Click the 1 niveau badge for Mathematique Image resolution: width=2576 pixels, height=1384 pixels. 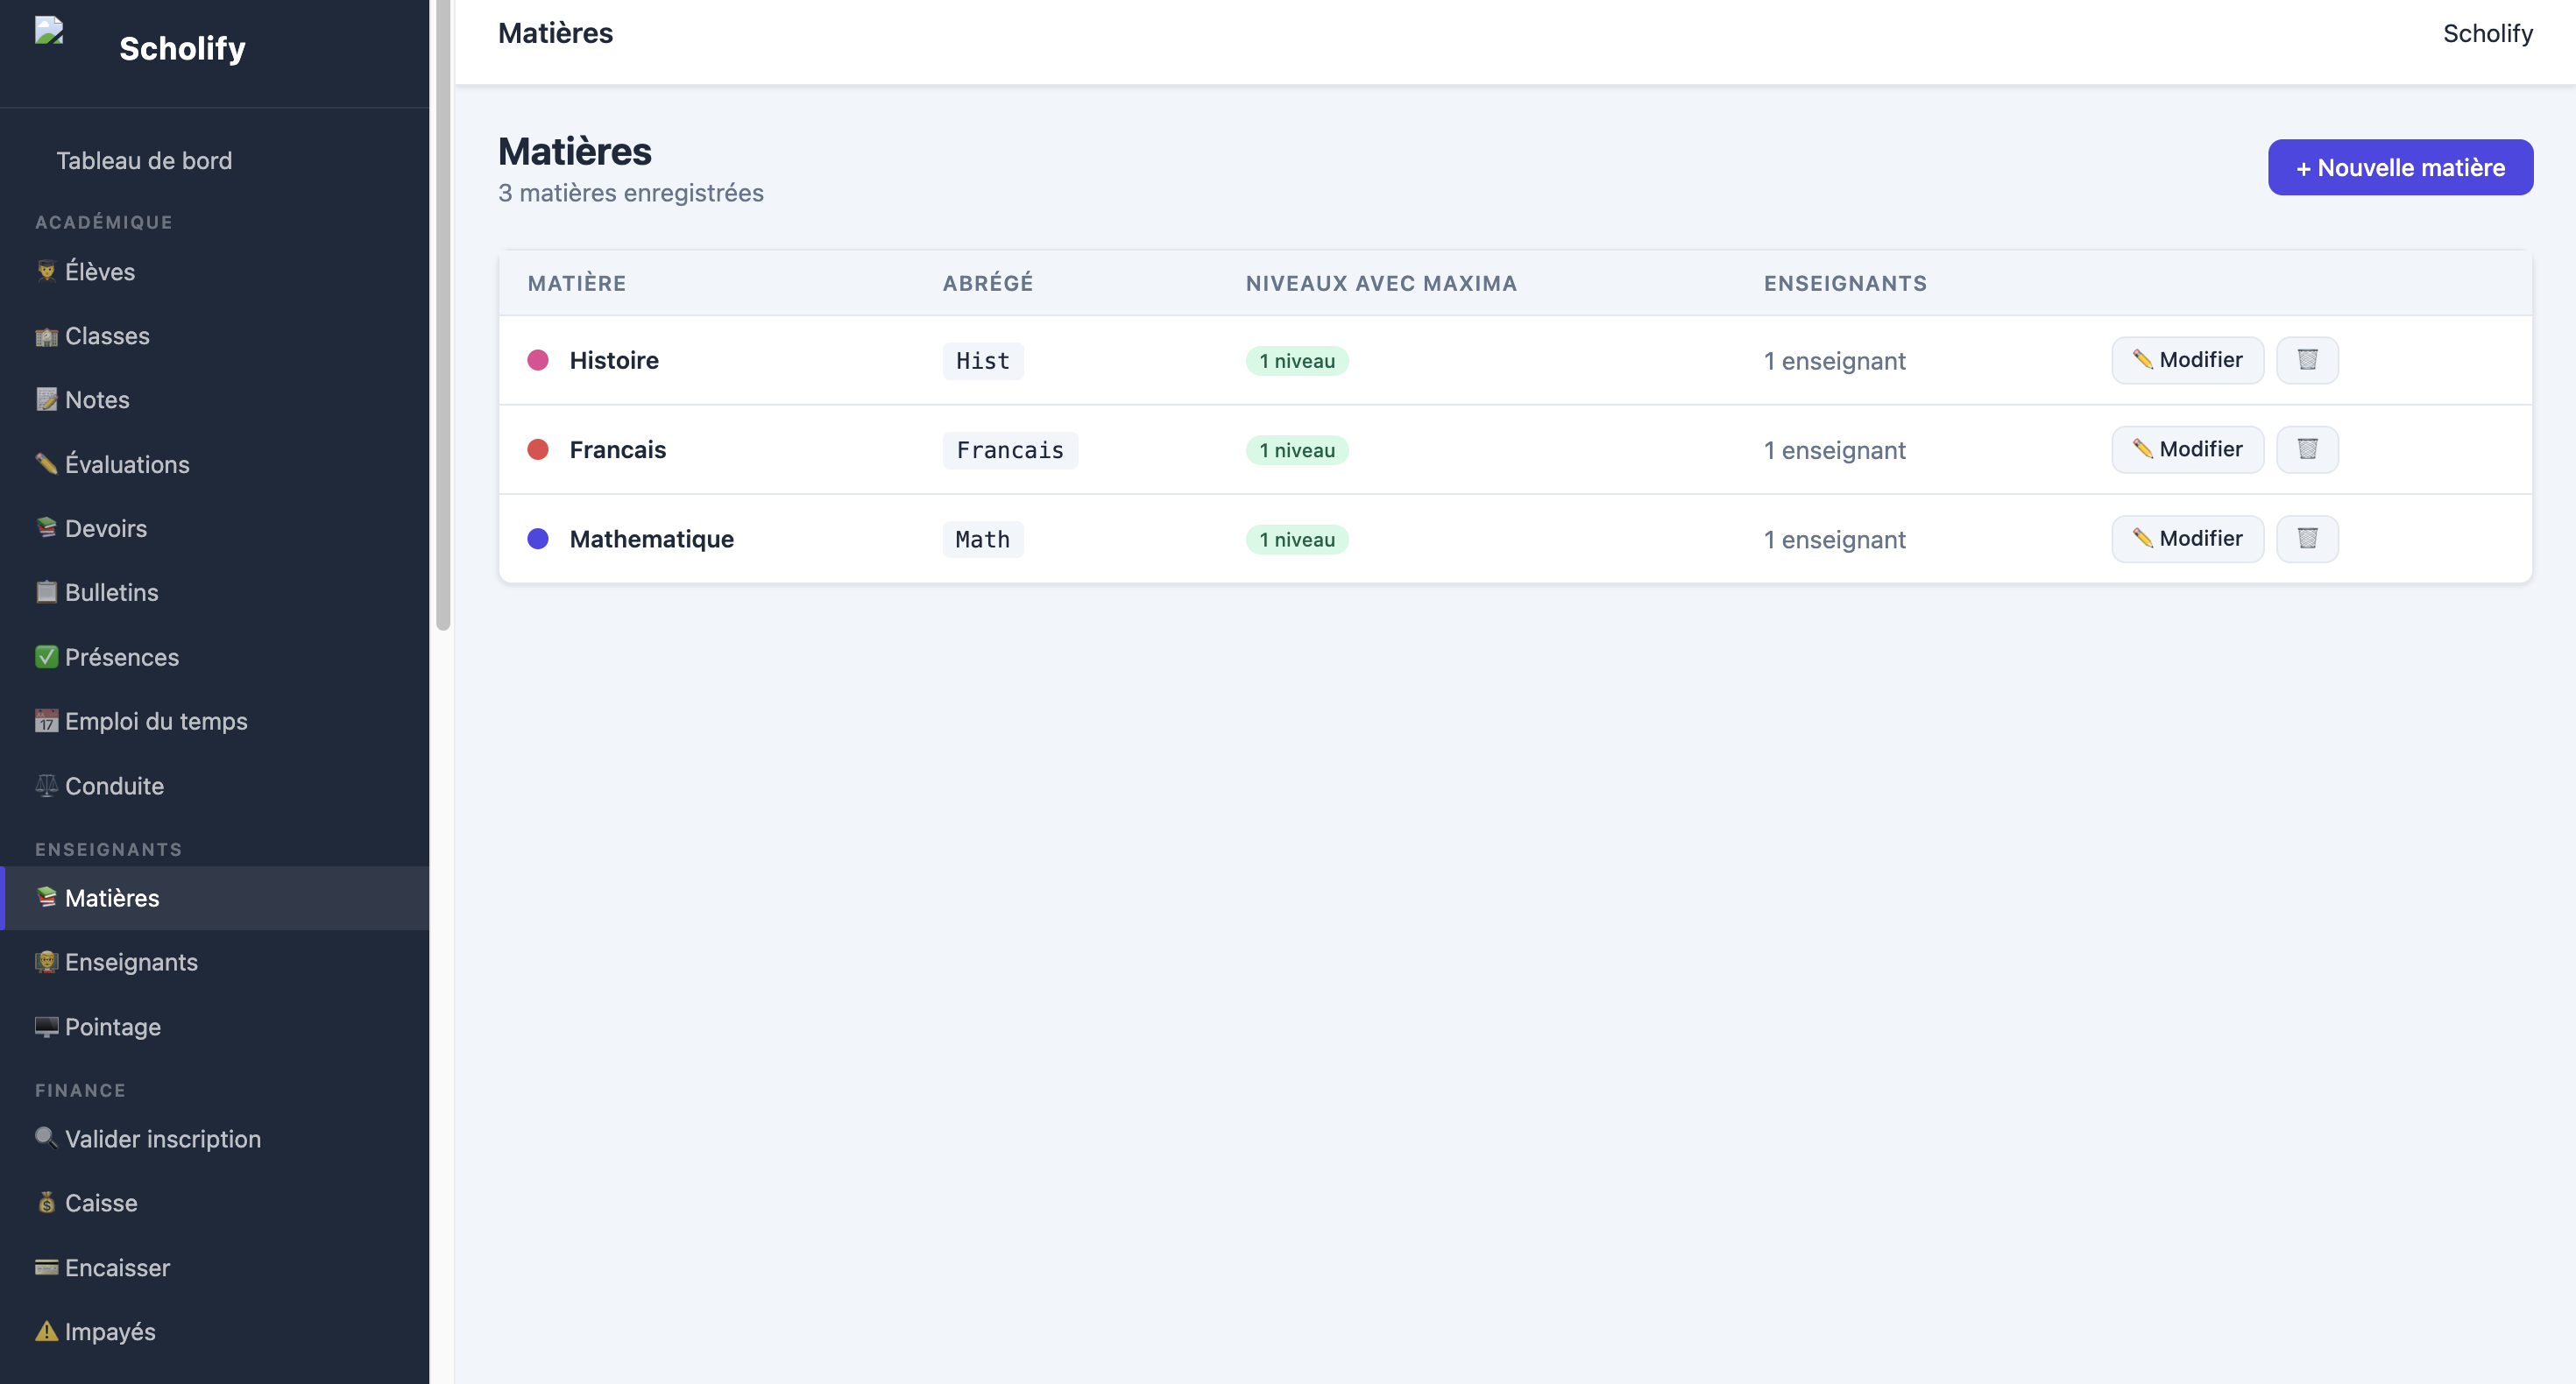click(x=1296, y=540)
